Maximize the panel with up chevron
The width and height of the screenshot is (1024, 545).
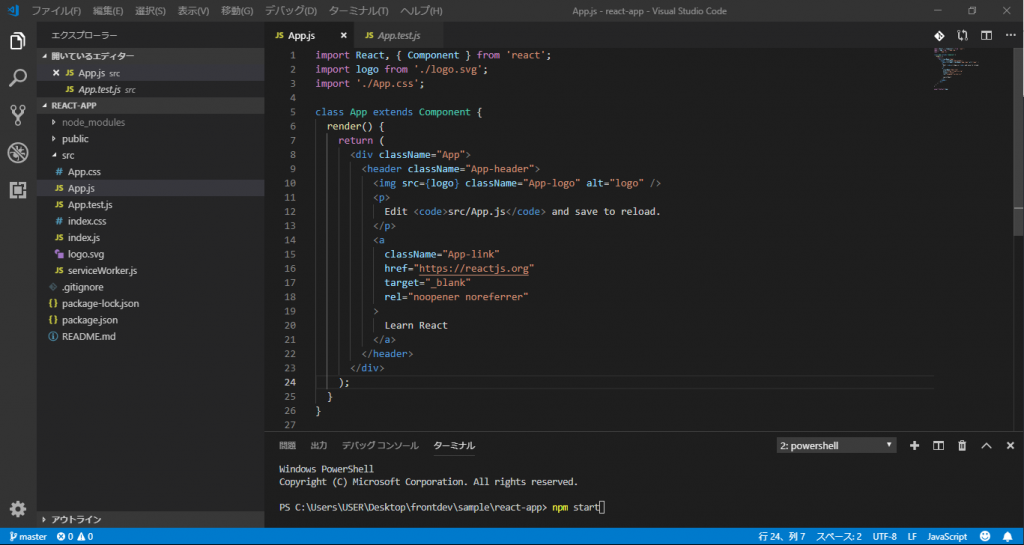pos(986,446)
